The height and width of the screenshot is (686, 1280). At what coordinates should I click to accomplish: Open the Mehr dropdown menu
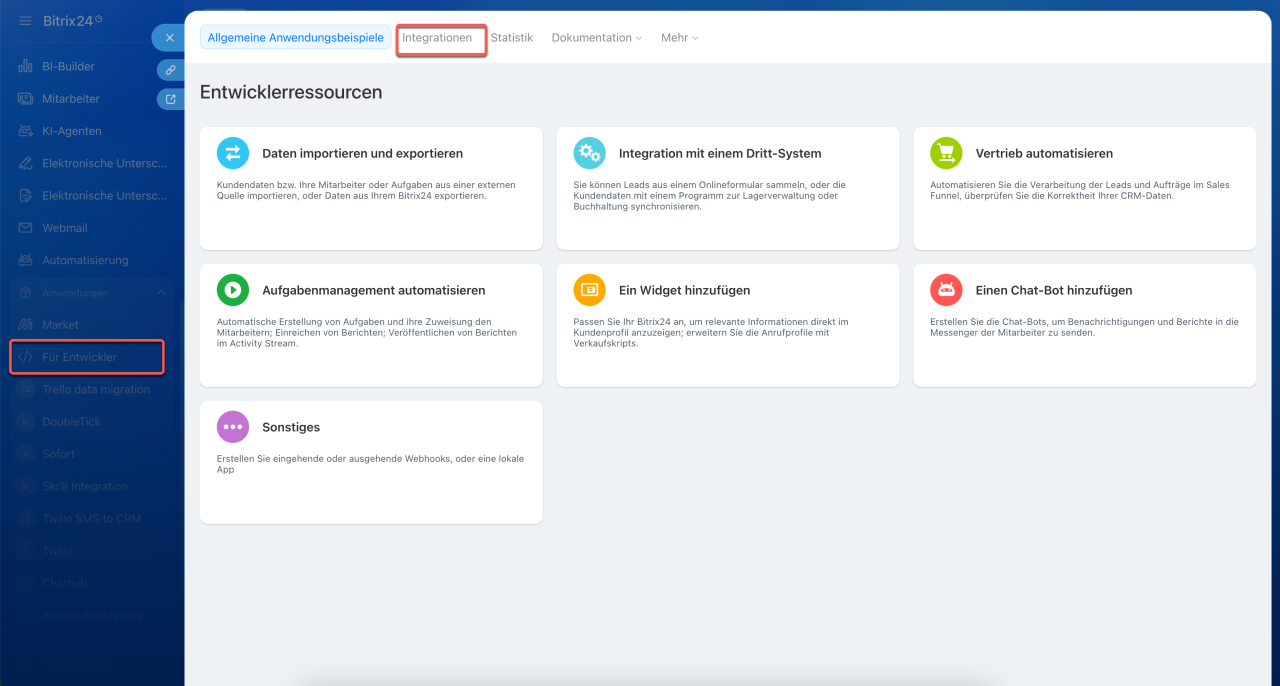point(679,38)
